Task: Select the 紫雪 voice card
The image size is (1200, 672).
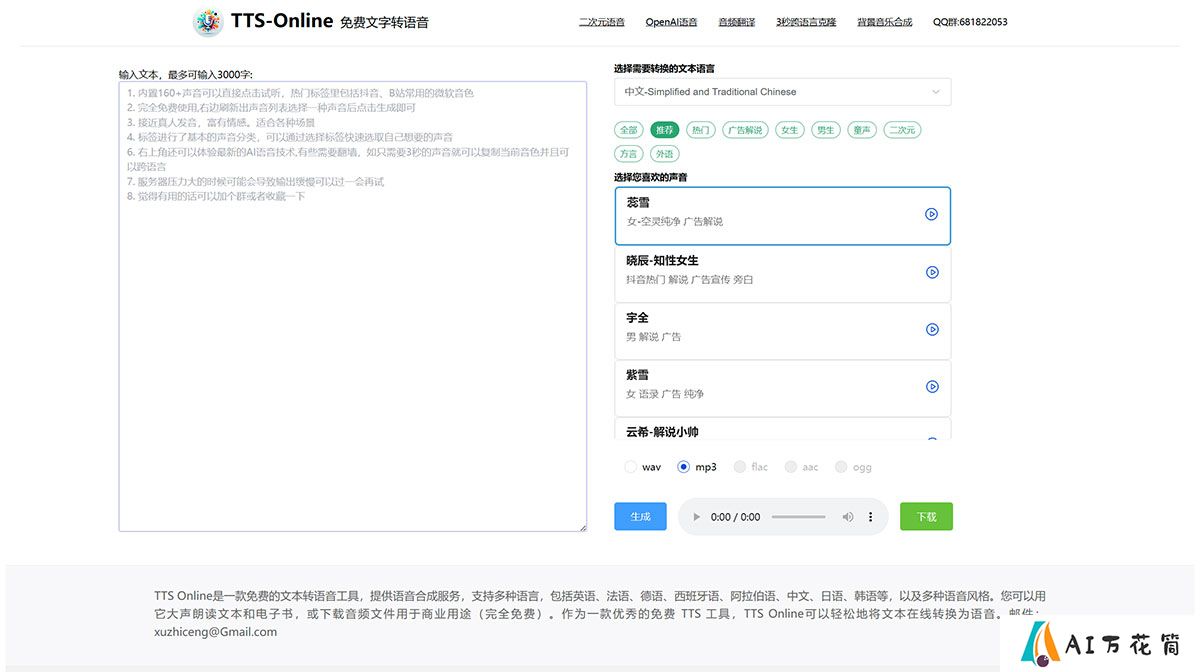Action: tap(782, 388)
